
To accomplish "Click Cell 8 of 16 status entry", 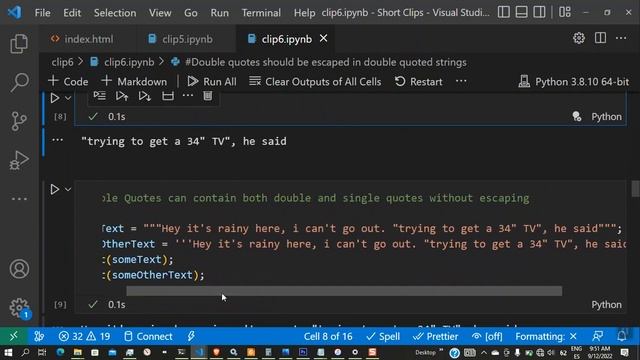I will tap(328, 336).
